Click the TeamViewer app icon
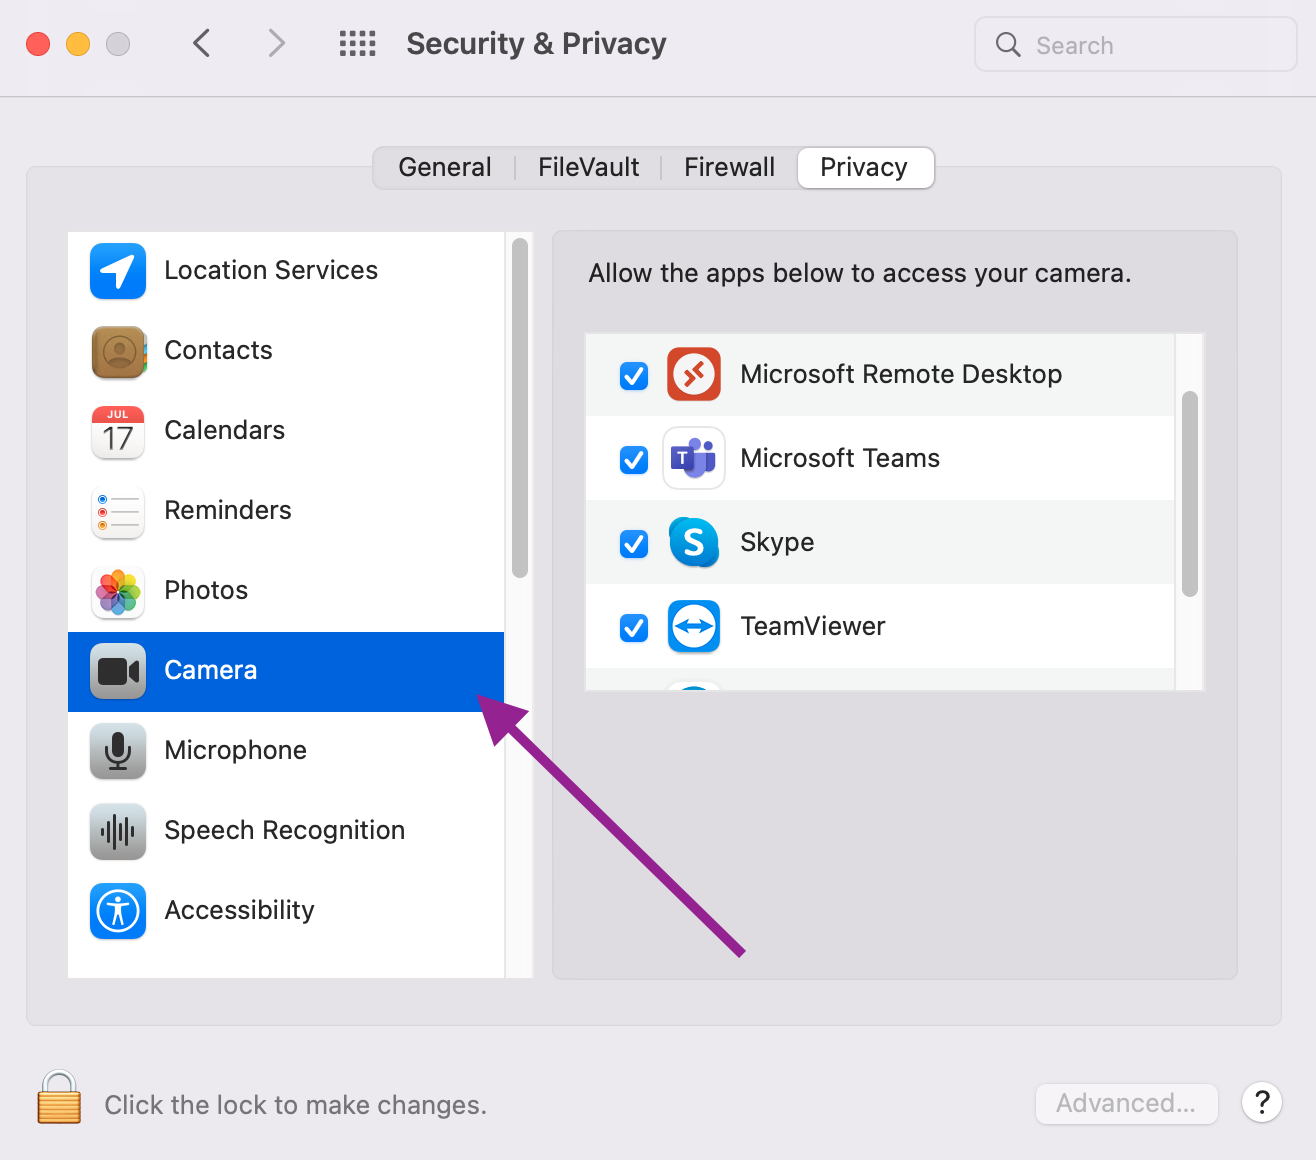1316x1160 pixels. [x=694, y=626]
